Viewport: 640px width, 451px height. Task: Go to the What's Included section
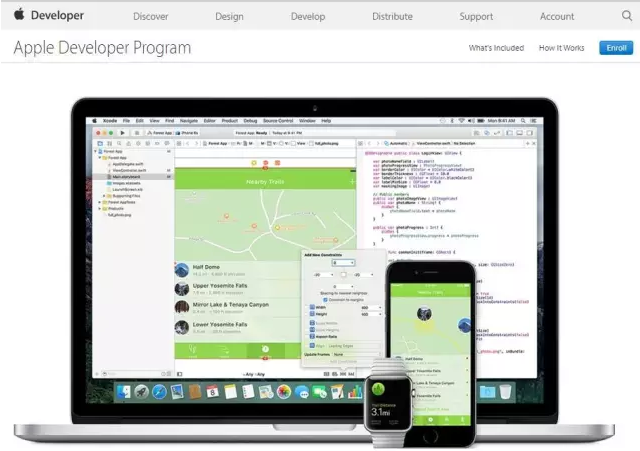point(496,48)
